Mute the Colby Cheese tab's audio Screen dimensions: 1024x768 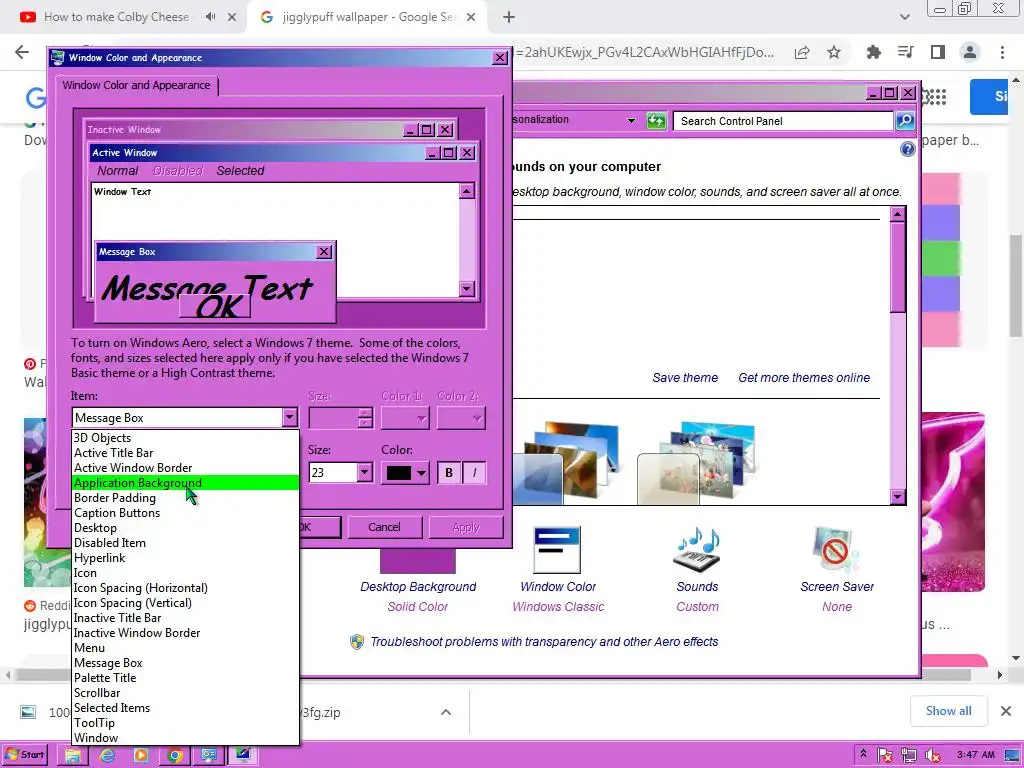pyautogui.click(x=210, y=17)
